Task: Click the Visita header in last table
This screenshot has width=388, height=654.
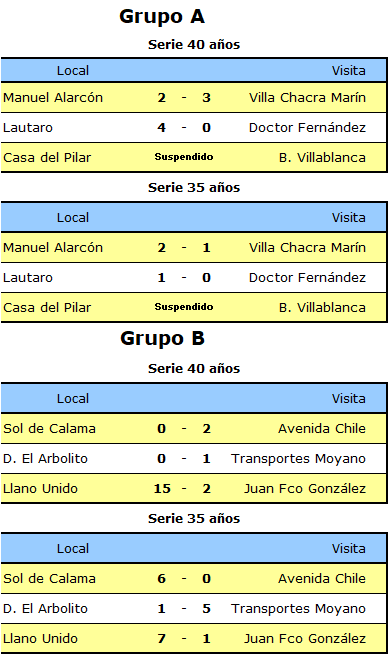Action: tap(349, 549)
